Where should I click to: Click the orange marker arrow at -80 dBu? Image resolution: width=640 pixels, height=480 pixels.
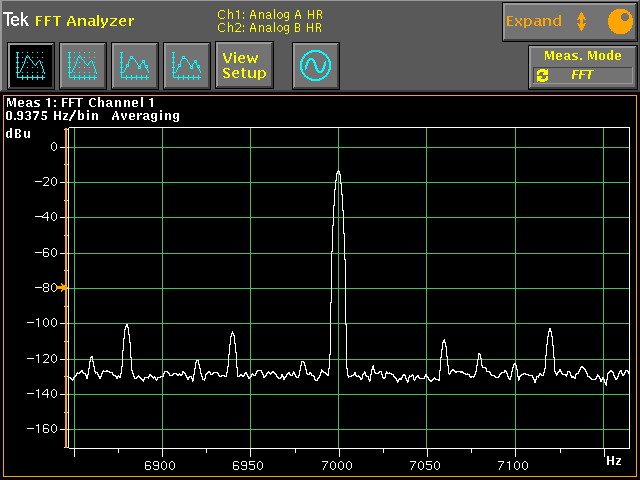62,288
